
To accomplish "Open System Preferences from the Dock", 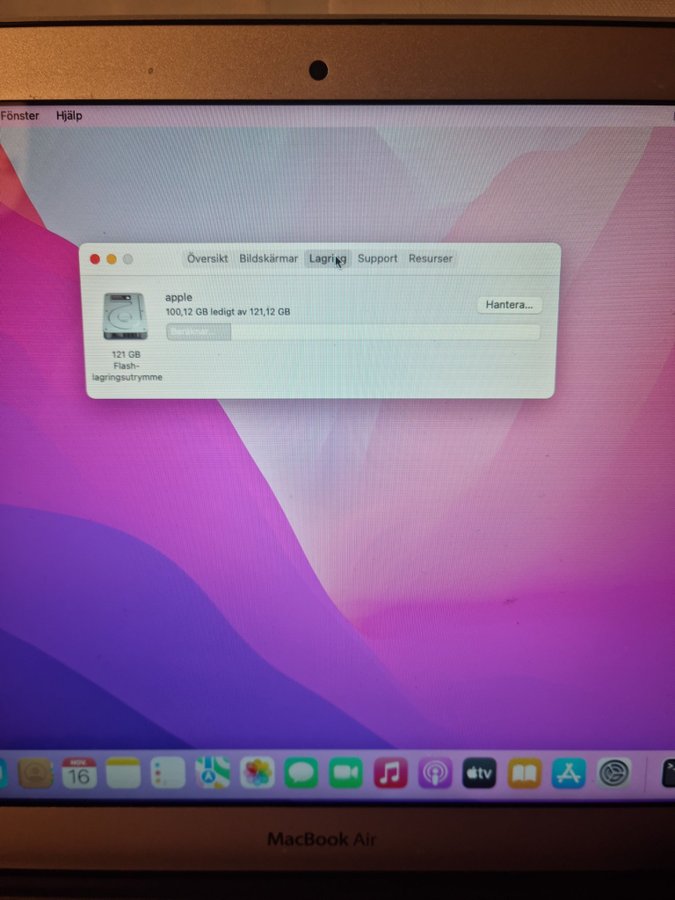I will (x=613, y=772).
